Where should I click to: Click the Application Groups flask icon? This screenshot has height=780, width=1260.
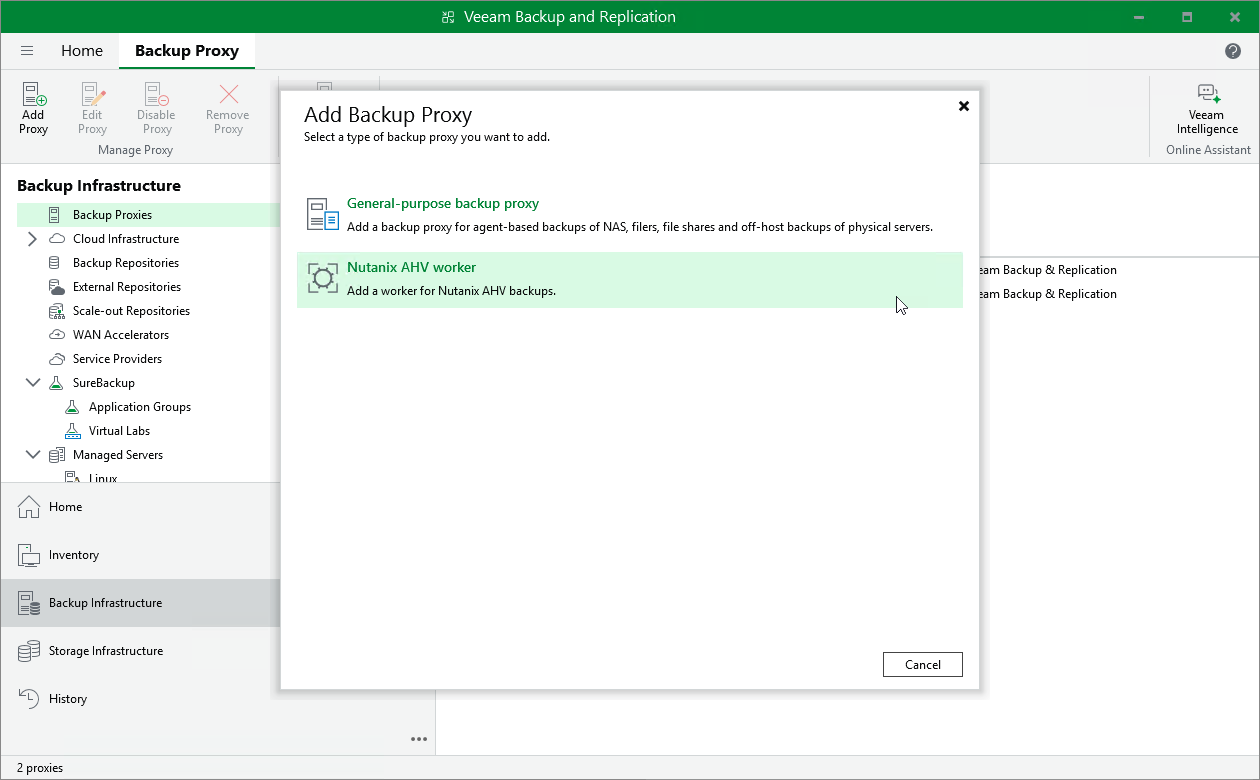[x=72, y=407]
